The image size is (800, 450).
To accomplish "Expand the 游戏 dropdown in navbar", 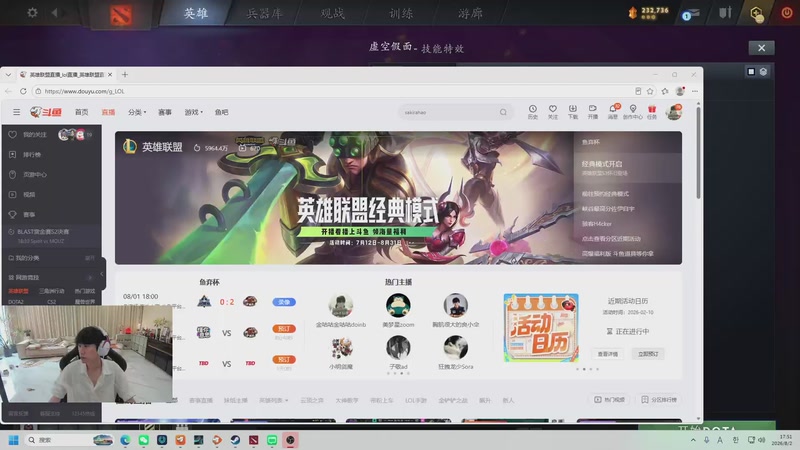I will coord(193,112).
